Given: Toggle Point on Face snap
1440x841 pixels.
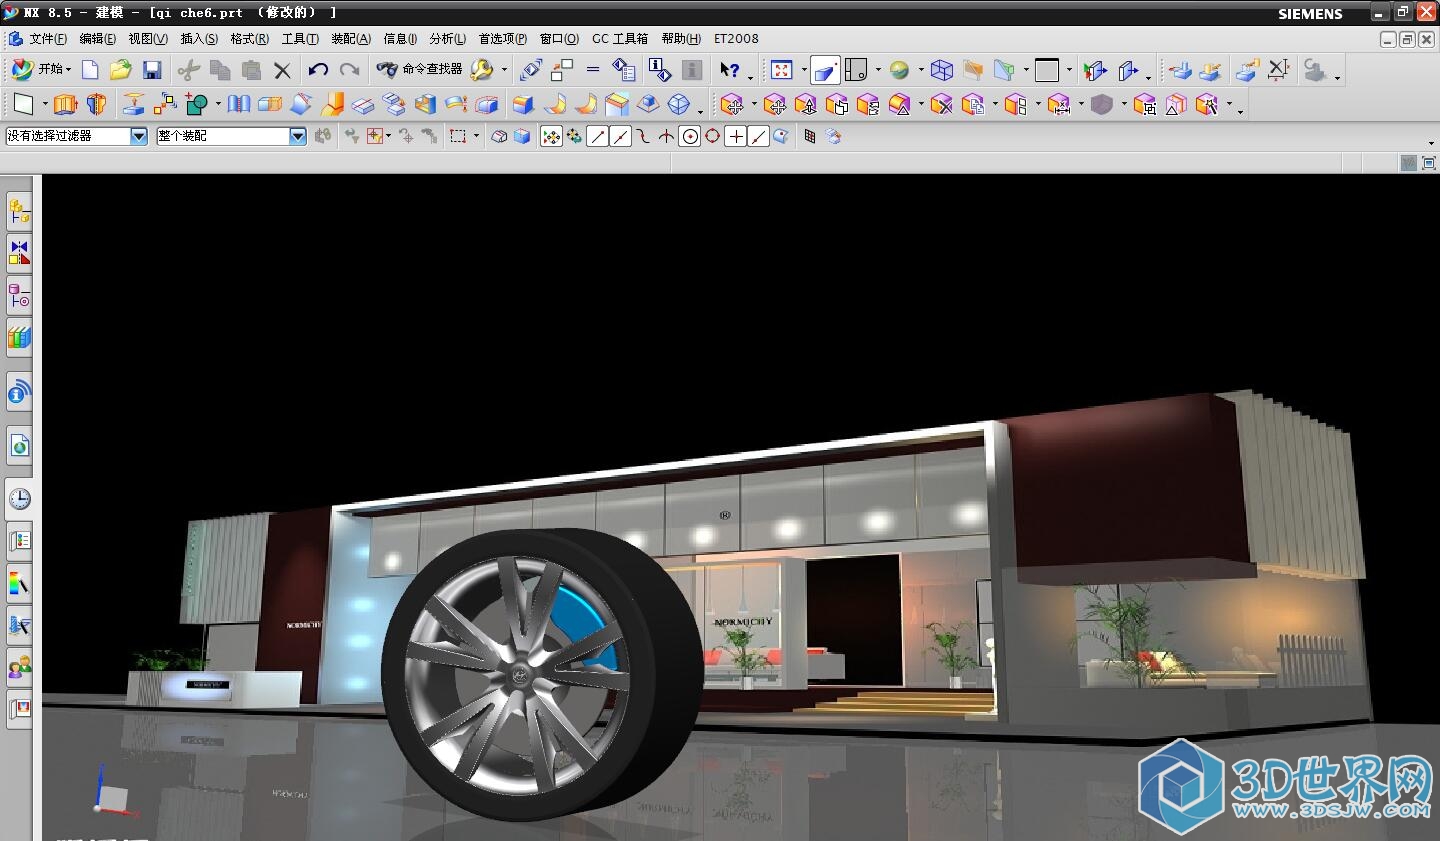Looking at the screenshot, I should (x=781, y=136).
